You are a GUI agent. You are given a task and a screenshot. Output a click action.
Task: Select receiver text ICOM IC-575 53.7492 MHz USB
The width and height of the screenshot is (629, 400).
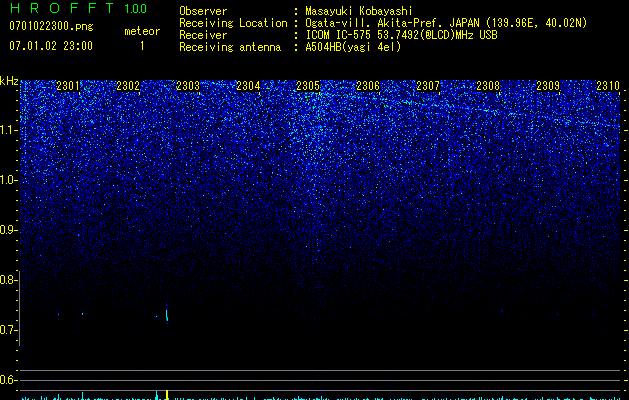point(401,35)
